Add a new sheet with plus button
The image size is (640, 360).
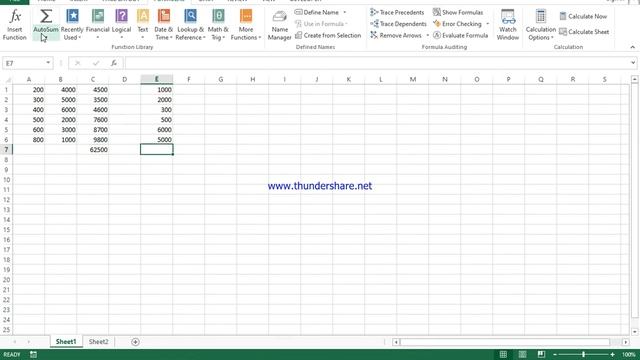coord(135,342)
